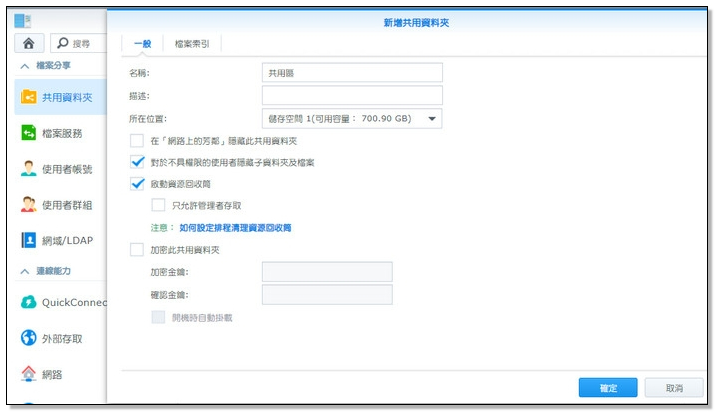
Task: Collapse the 連線能力 sidebar section
Action: pyautogui.click(x=25, y=271)
